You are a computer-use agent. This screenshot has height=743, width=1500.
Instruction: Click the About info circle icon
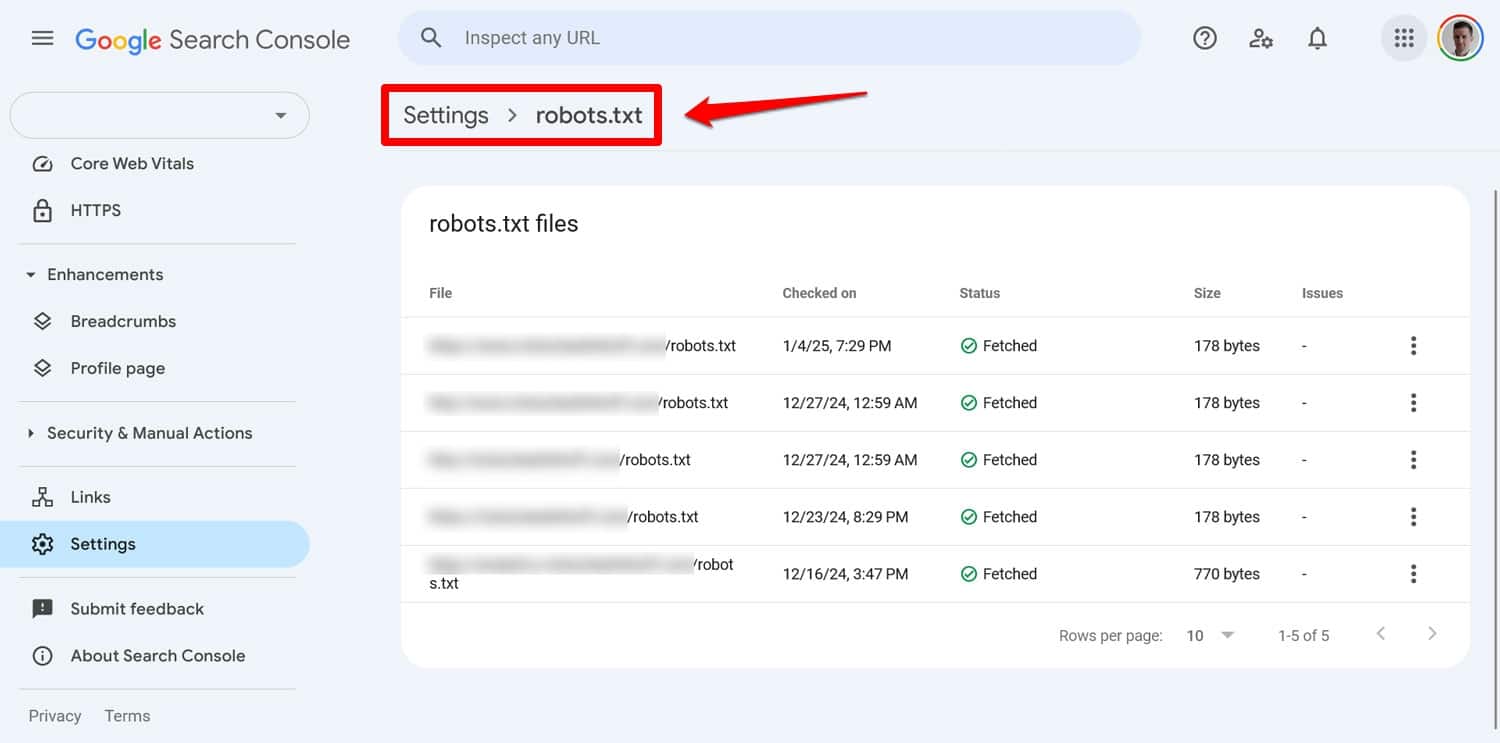point(42,656)
